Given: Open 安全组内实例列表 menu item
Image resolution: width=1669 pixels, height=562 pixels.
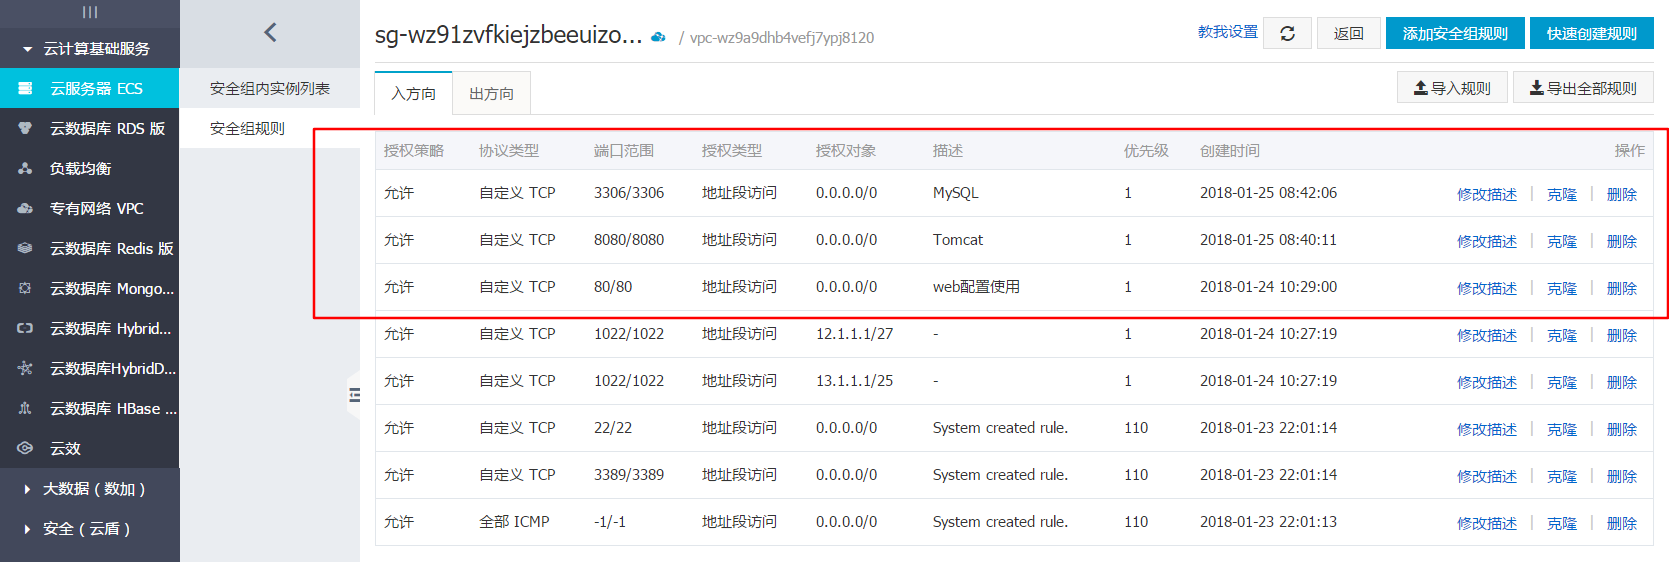Looking at the screenshot, I should (x=270, y=88).
